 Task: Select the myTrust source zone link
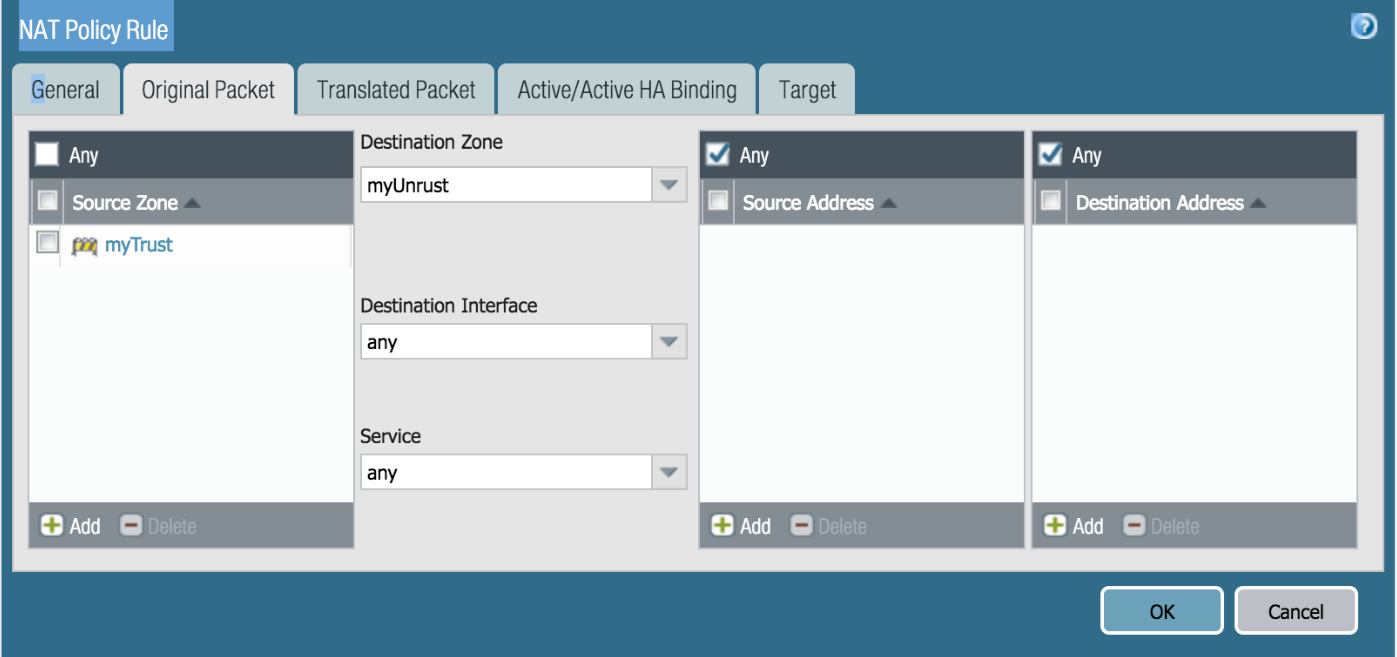[139, 245]
